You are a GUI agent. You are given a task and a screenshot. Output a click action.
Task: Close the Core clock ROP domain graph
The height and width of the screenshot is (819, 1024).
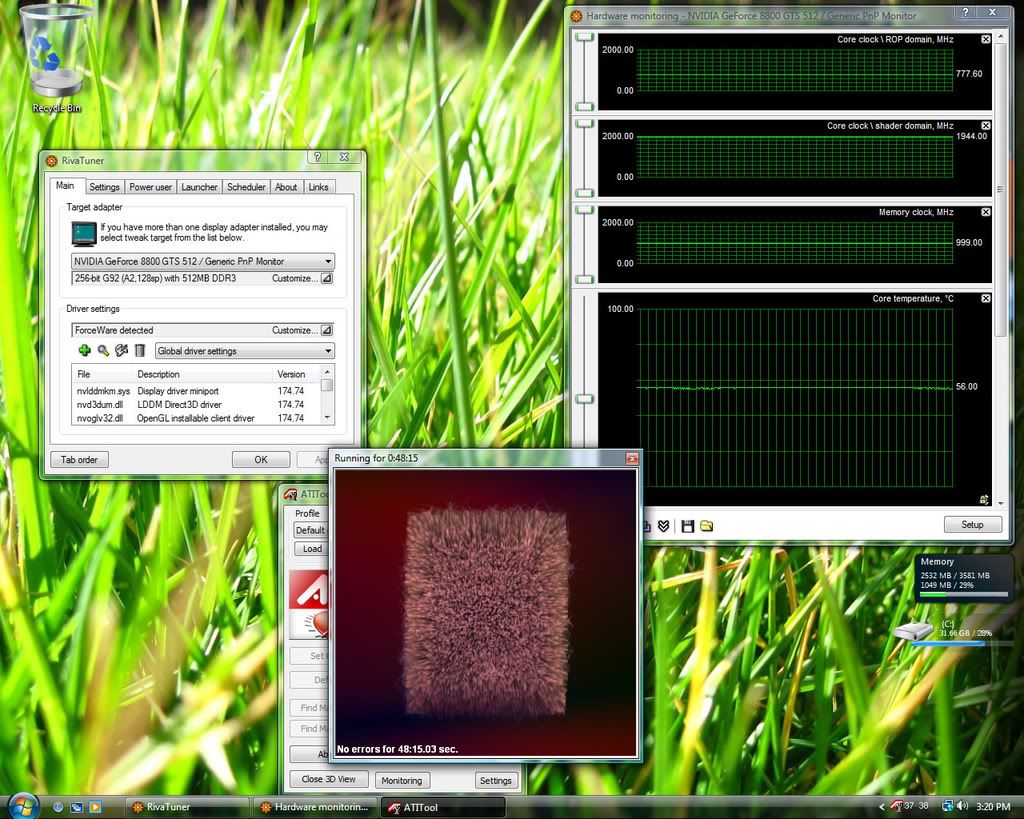[986, 39]
